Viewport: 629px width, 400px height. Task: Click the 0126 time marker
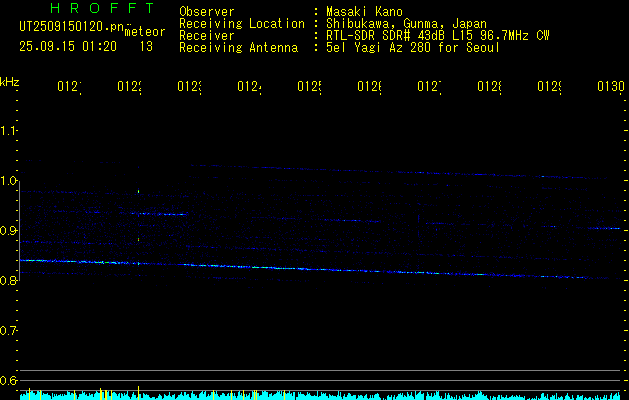coord(369,87)
